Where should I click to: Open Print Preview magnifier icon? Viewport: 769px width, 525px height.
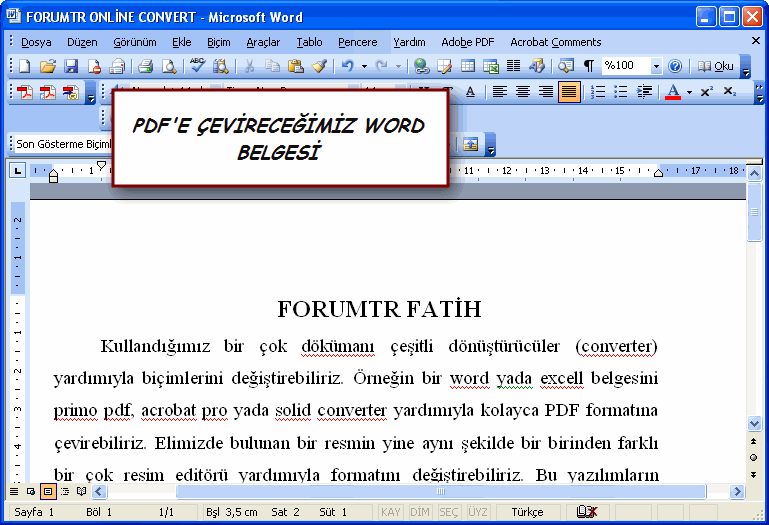point(169,66)
